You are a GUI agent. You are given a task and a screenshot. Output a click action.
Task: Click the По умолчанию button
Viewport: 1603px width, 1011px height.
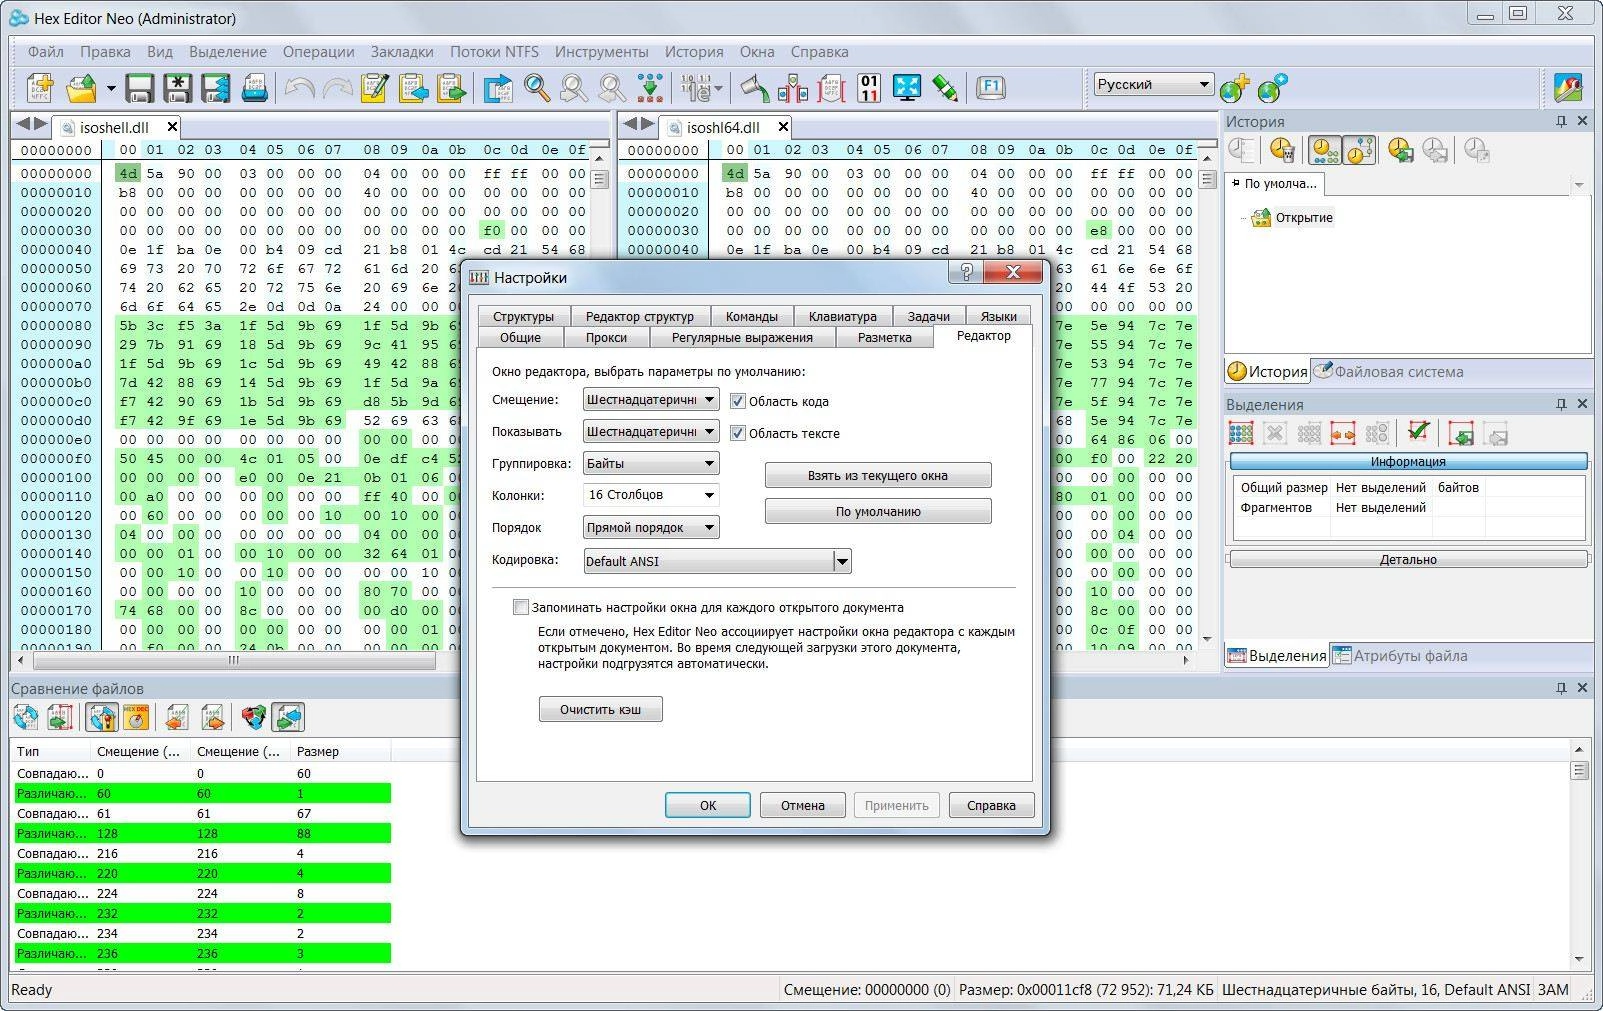[878, 511]
